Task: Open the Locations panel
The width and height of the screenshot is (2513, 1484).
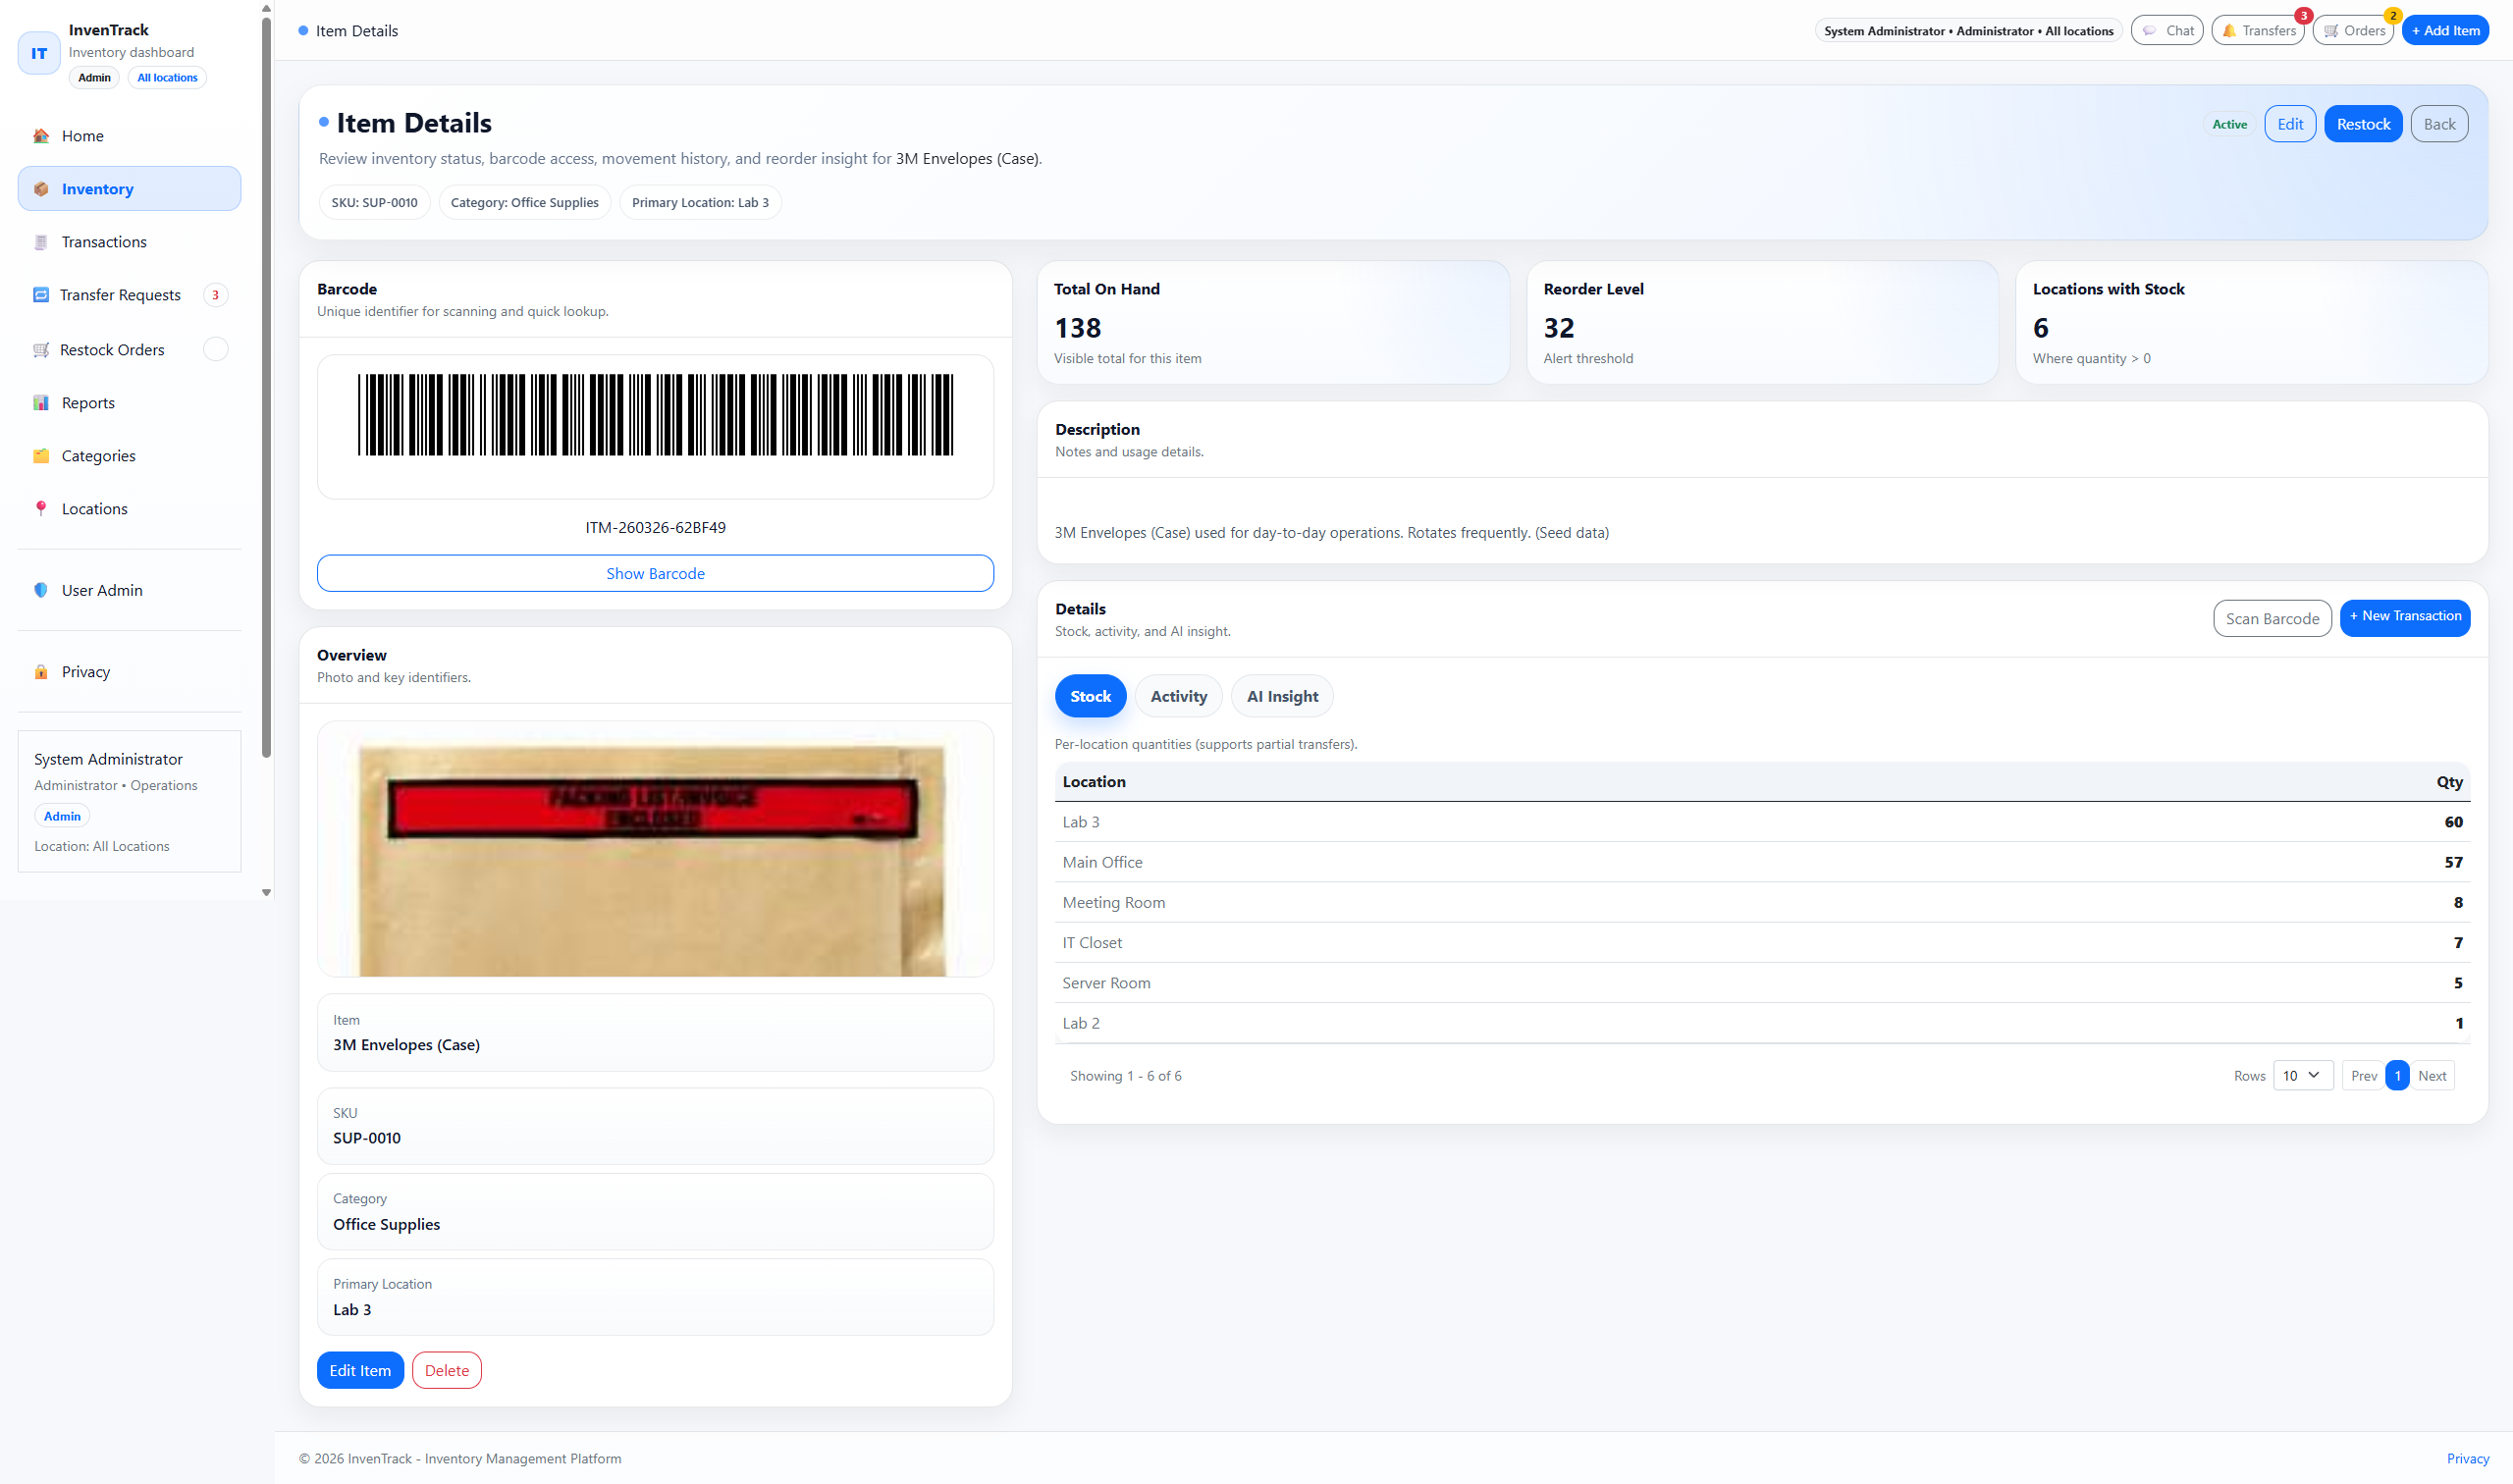Action: click(93, 508)
